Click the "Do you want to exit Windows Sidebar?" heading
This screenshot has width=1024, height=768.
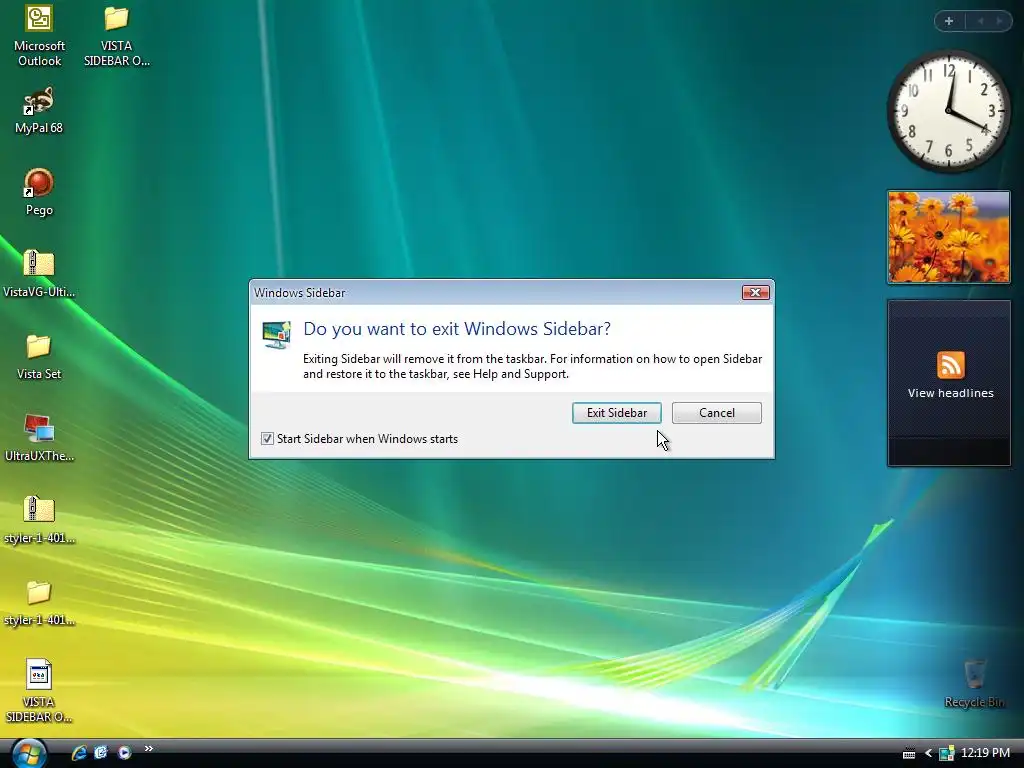click(x=457, y=328)
